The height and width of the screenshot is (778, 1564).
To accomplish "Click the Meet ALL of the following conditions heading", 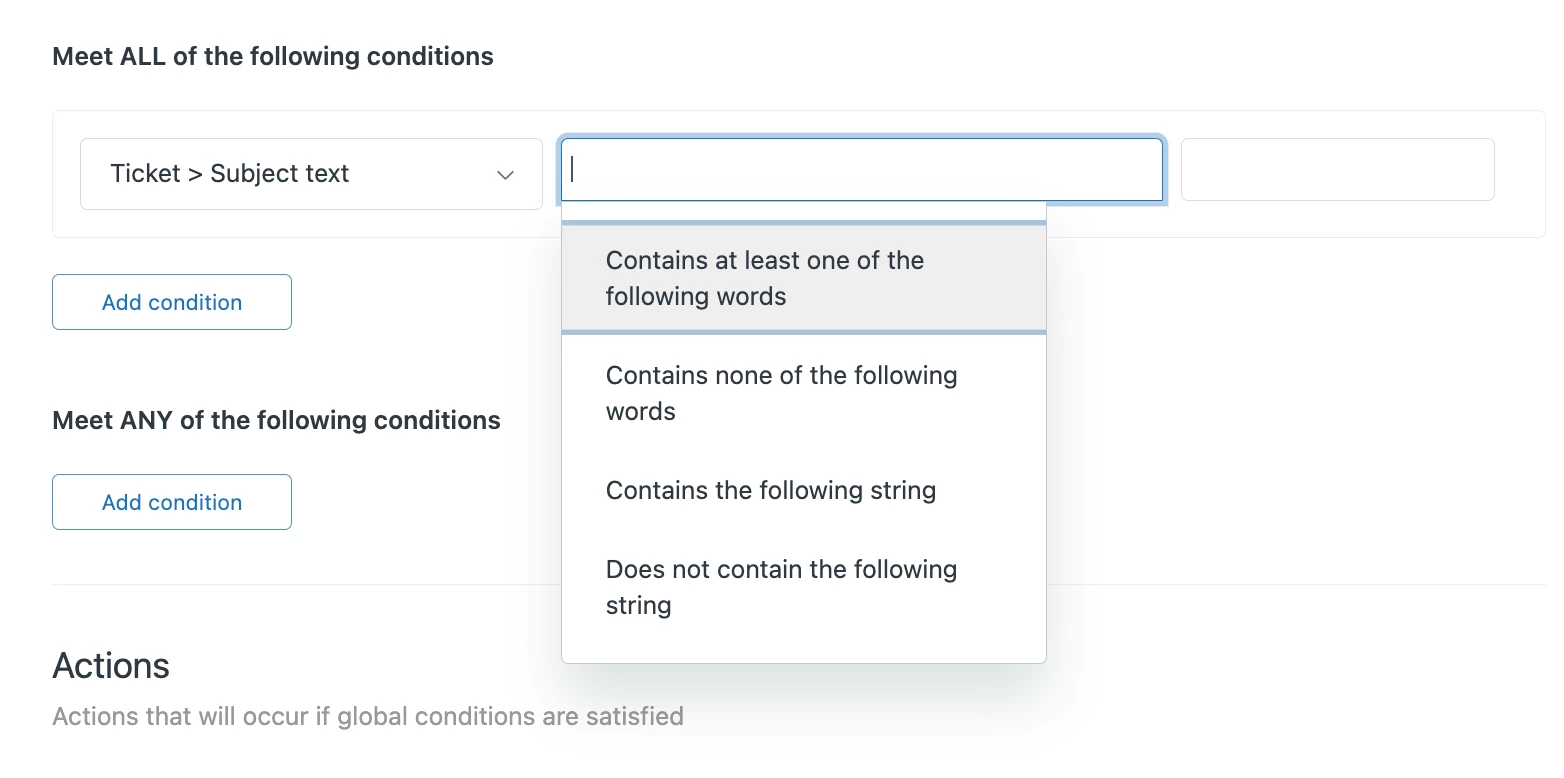I will [273, 56].
